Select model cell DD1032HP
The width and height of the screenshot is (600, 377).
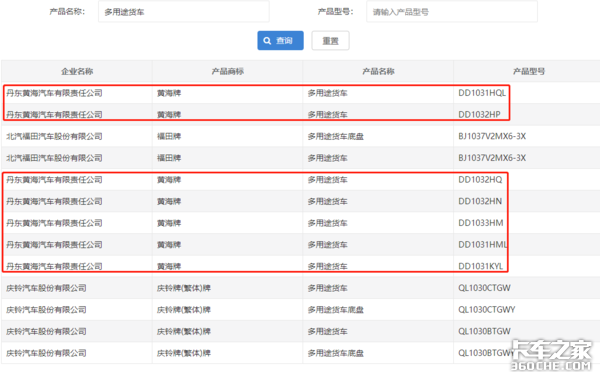click(x=479, y=114)
